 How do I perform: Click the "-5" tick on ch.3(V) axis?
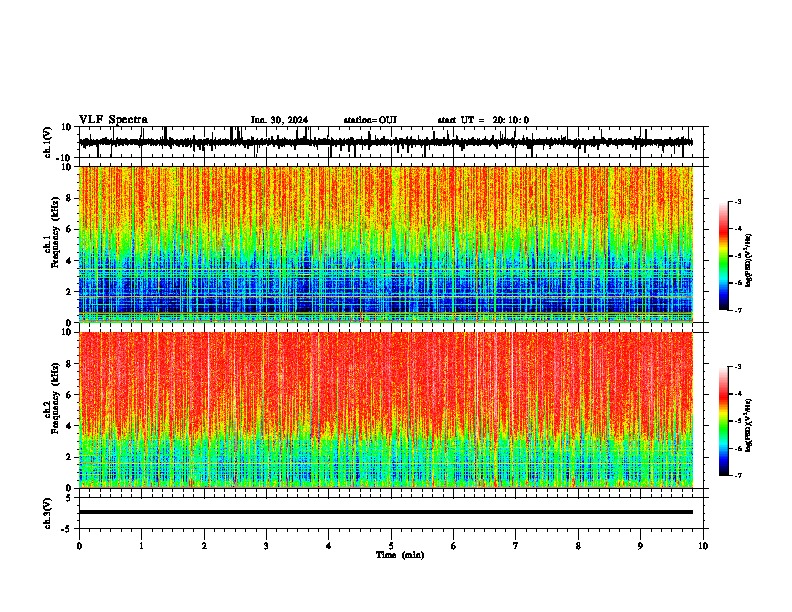pyautogui.click(x=67, y=529)
